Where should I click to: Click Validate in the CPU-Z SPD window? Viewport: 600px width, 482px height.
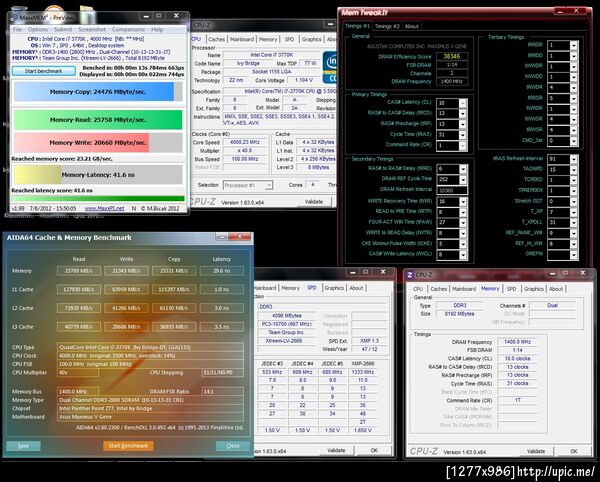coord(336,450)
